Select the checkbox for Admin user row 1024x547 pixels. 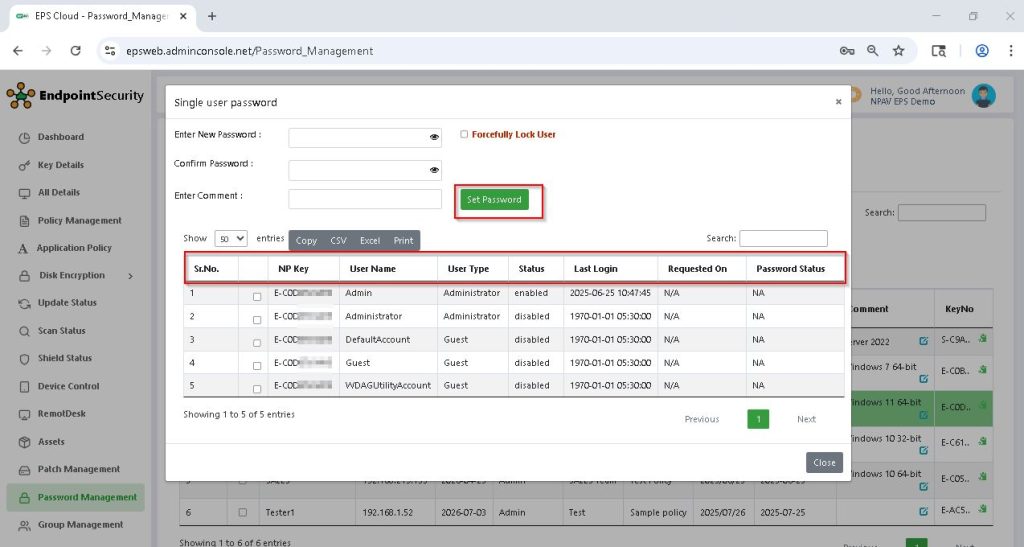(257, 297)
